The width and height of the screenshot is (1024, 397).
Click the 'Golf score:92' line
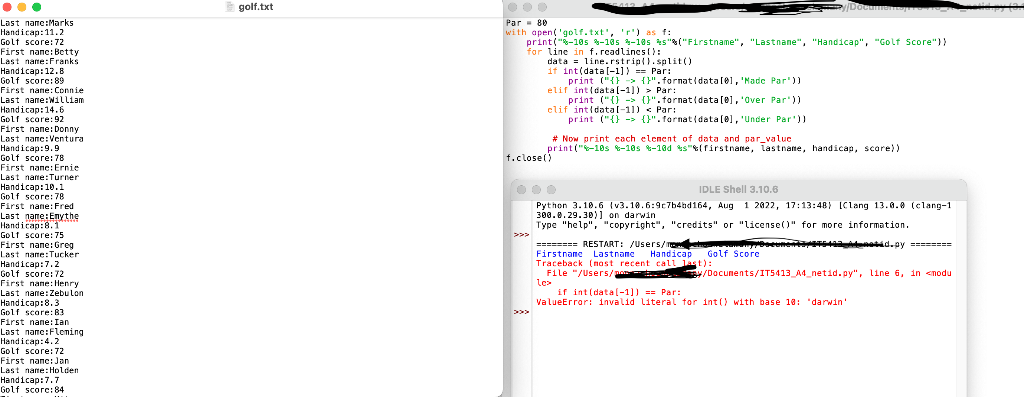coord(32,119)
